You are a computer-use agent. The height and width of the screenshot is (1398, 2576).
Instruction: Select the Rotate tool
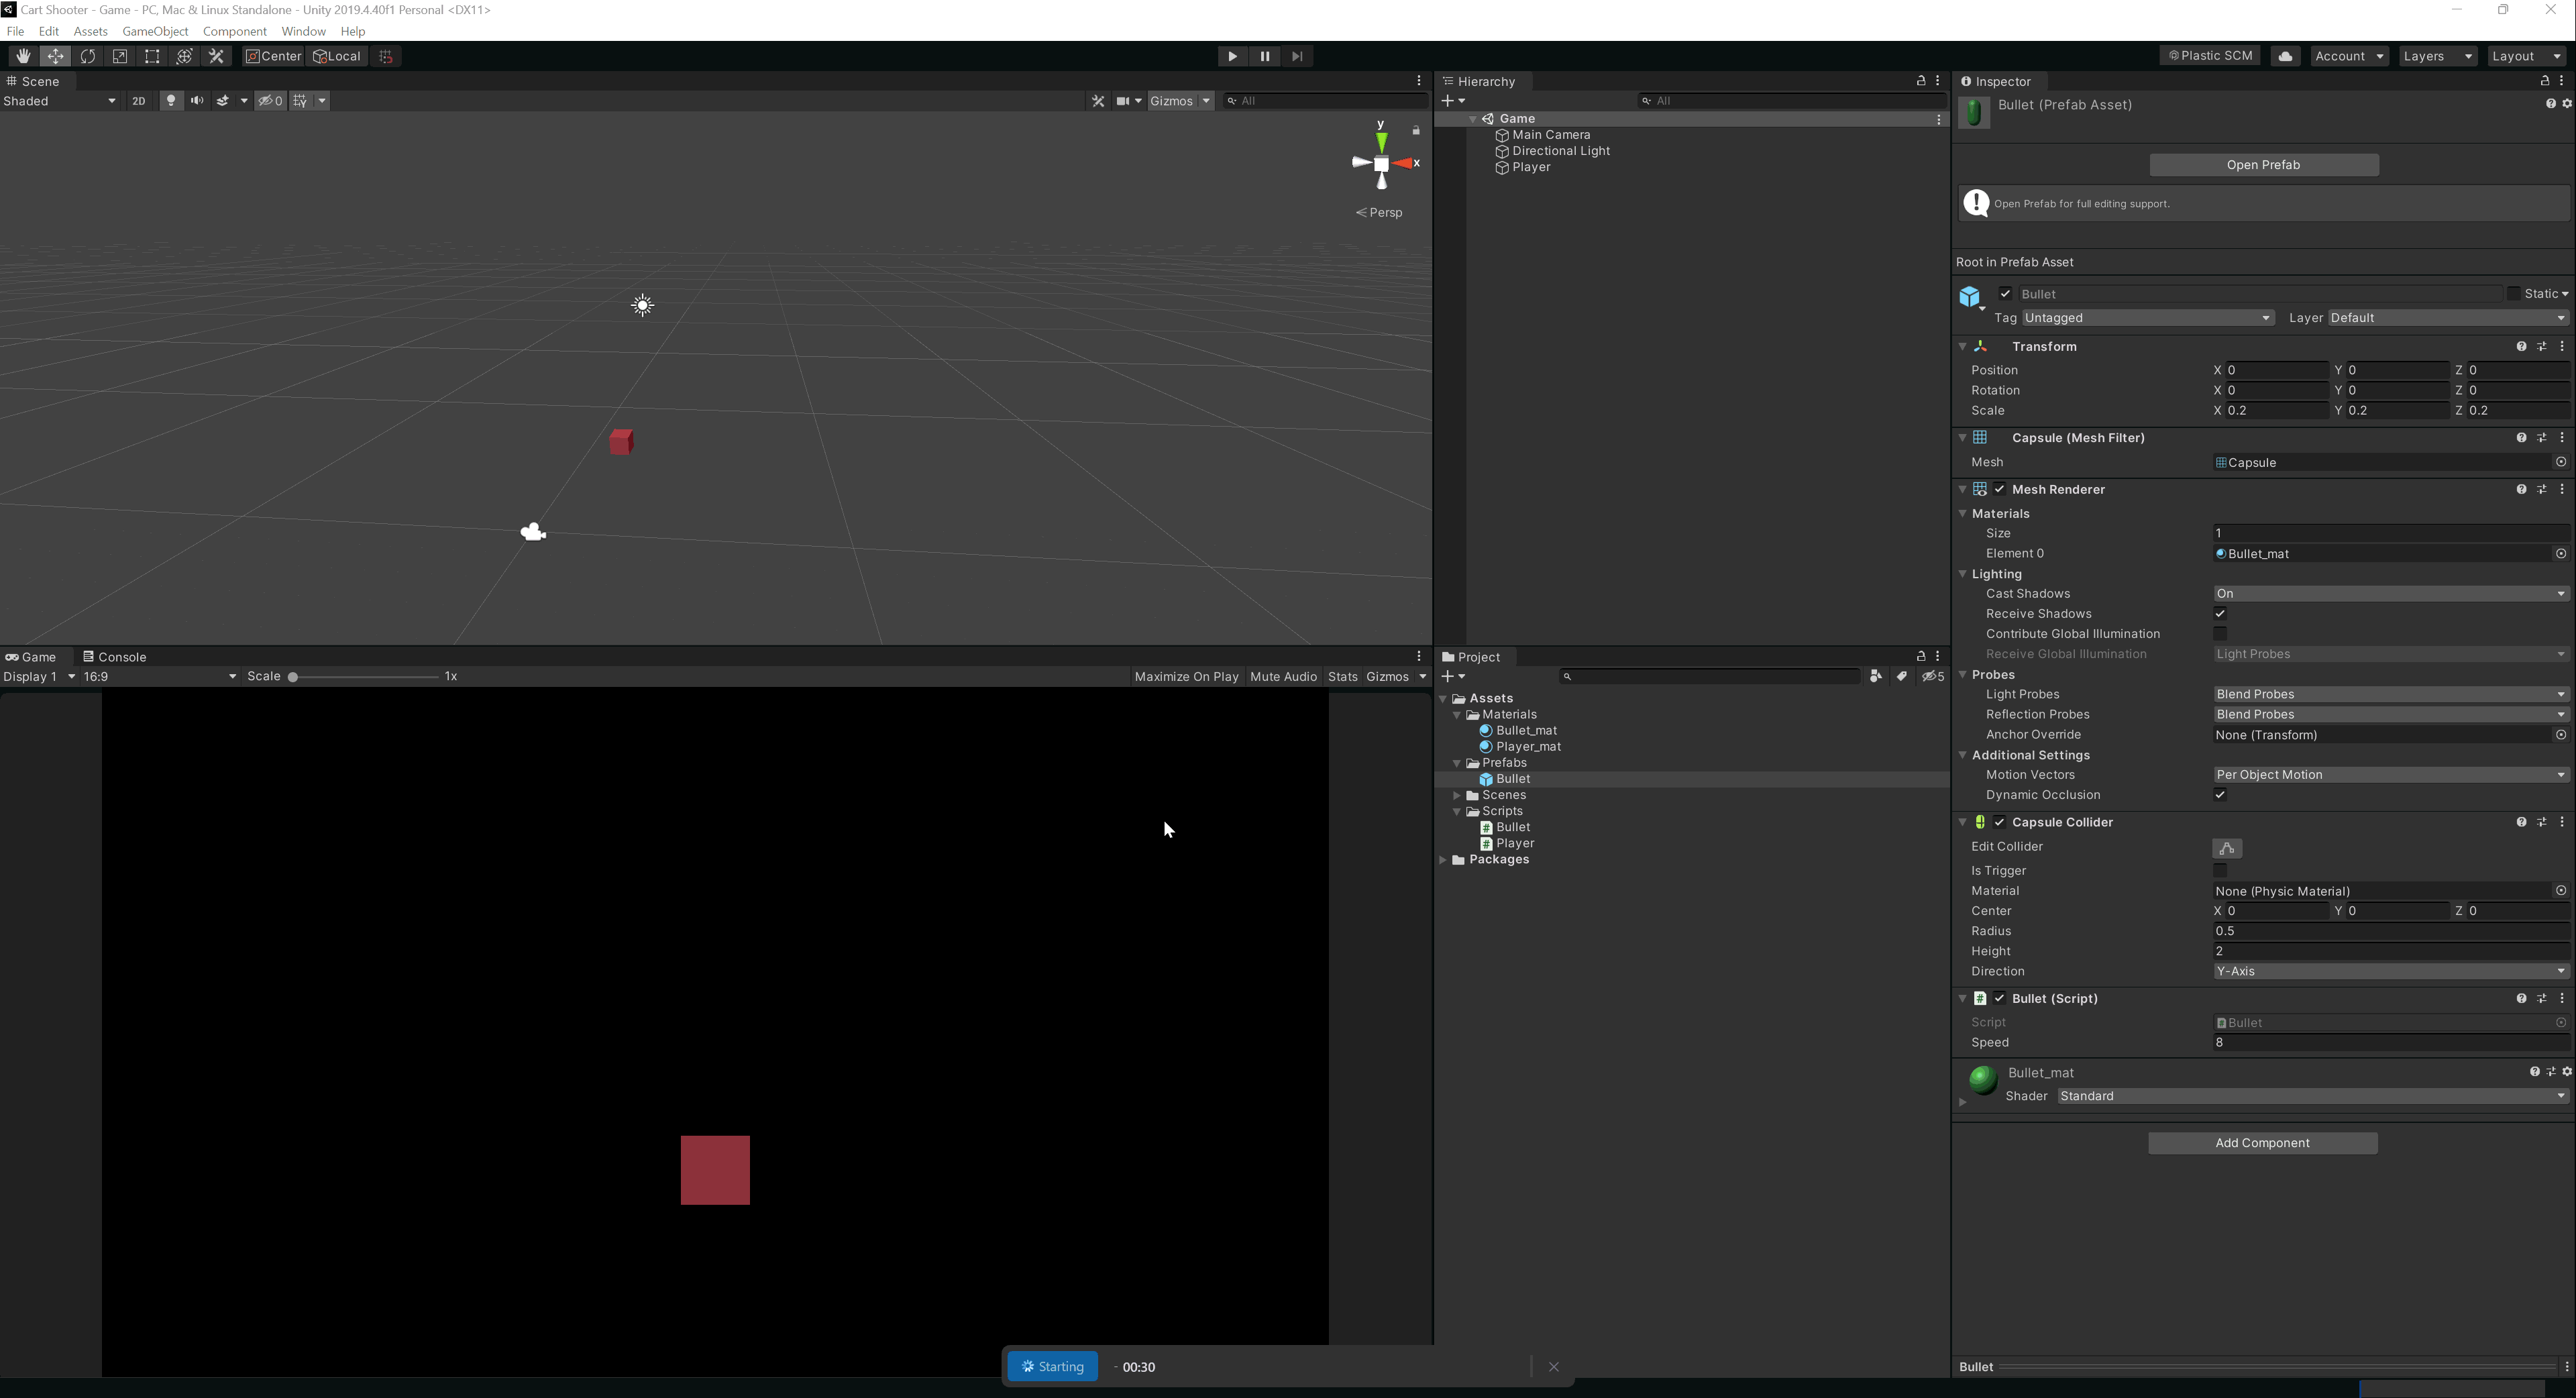point(88,57)
